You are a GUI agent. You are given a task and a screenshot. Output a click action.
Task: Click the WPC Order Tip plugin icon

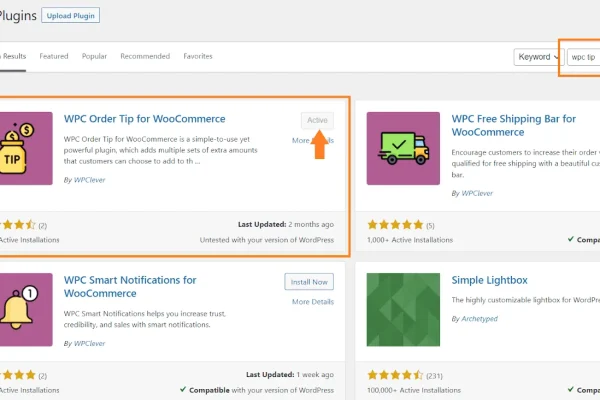click(x=26, y=149)
